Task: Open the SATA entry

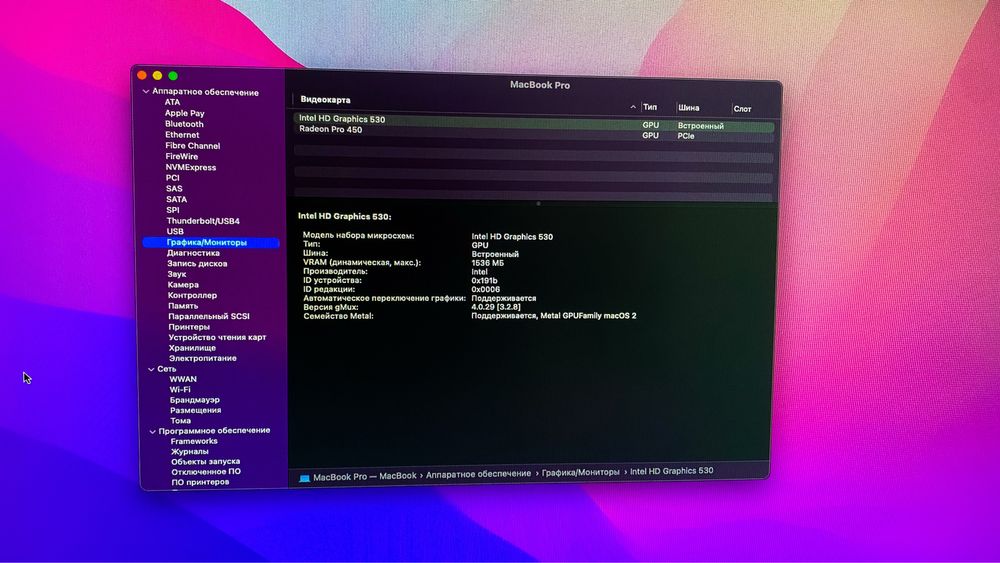Action: click(x=177, y=200)
